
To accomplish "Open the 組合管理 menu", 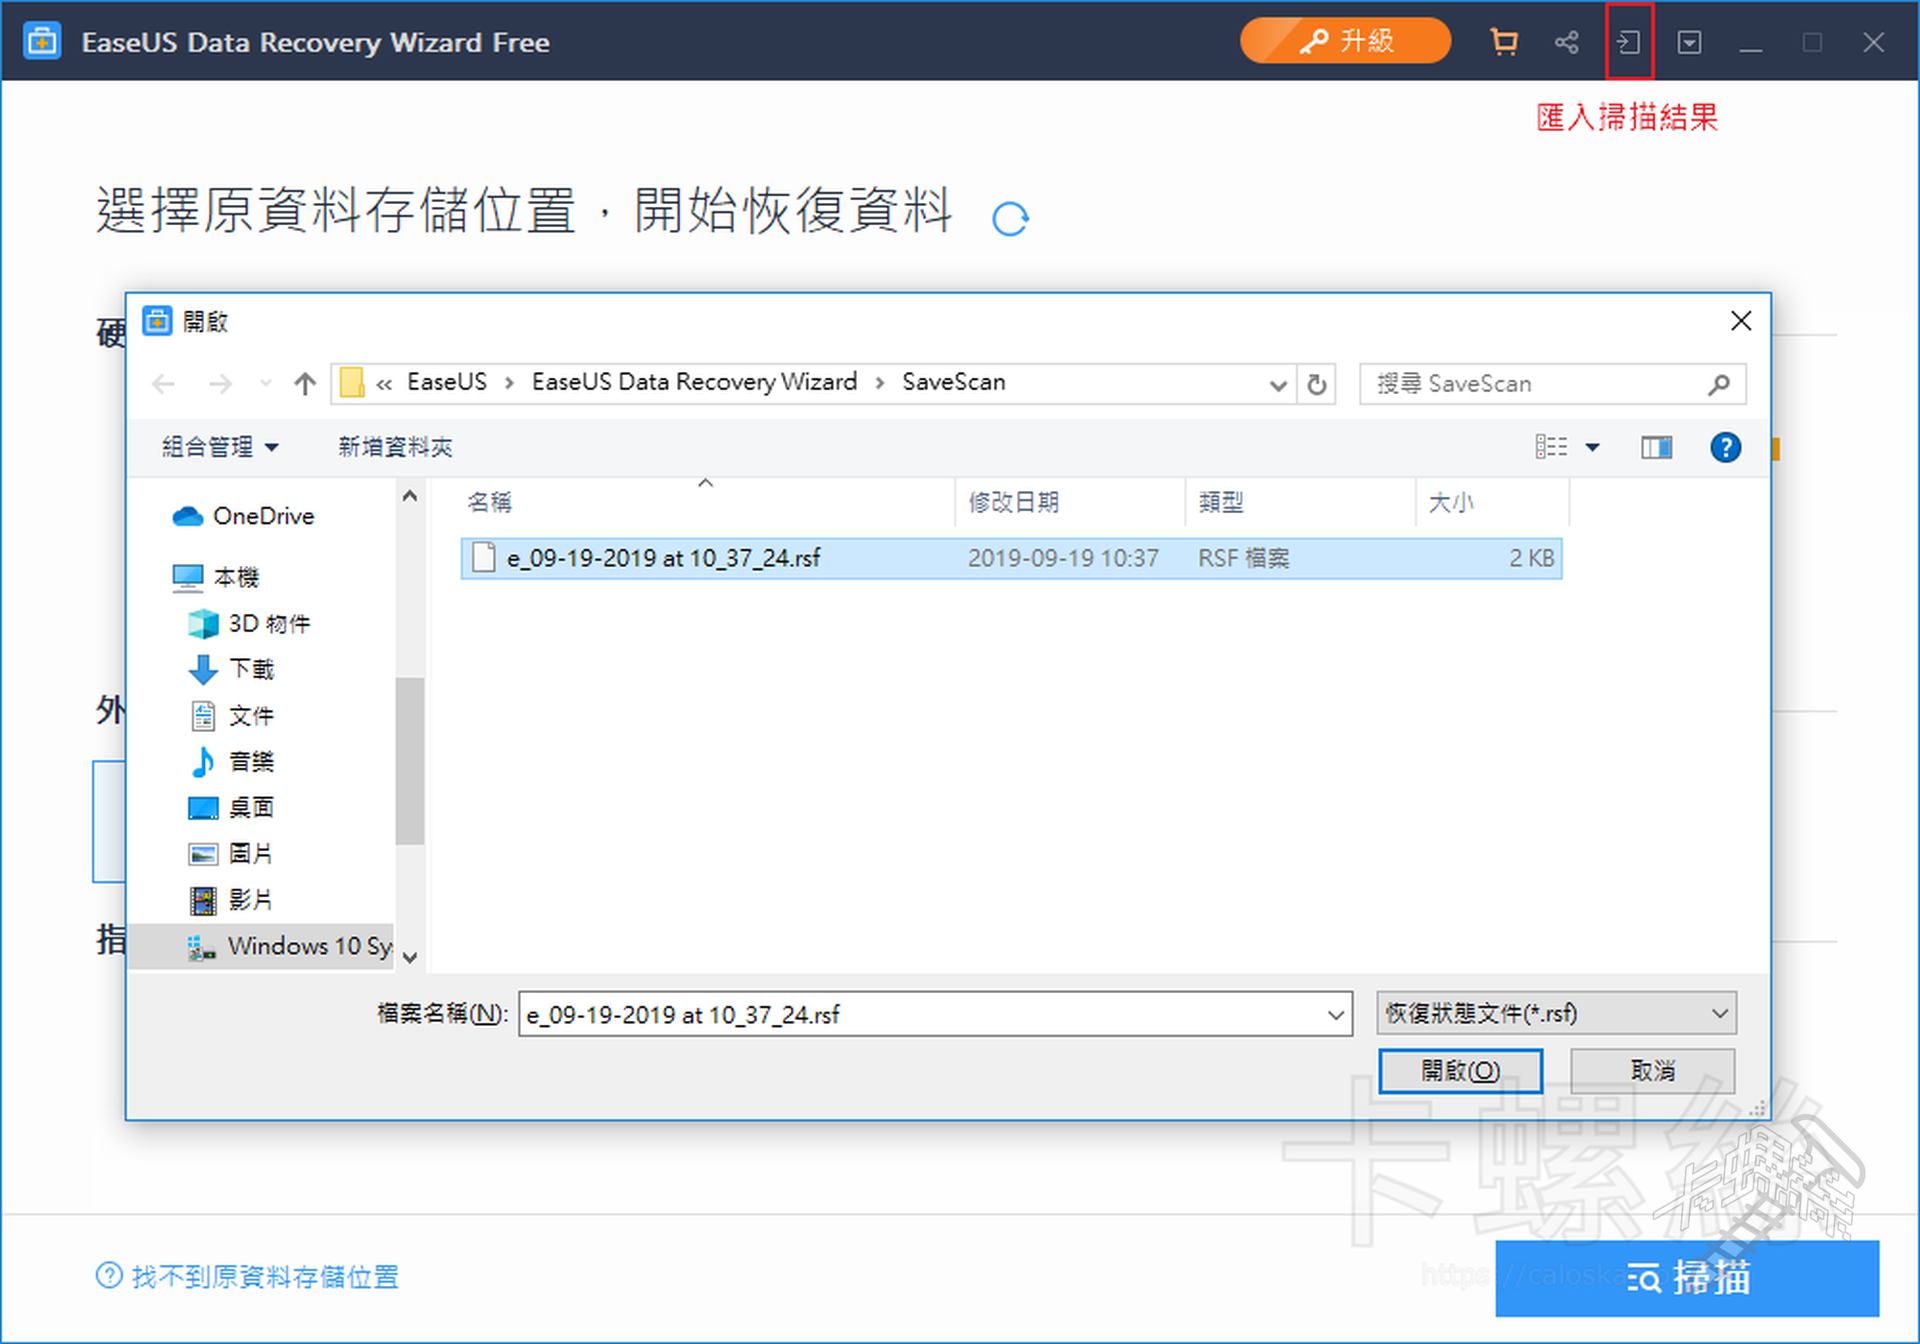I will coord(219,447).
